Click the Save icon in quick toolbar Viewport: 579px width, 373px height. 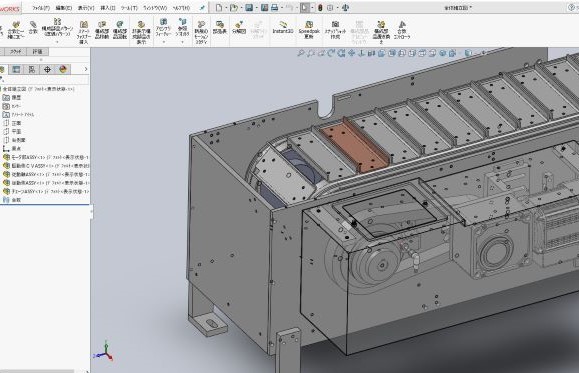coord(249,8)
